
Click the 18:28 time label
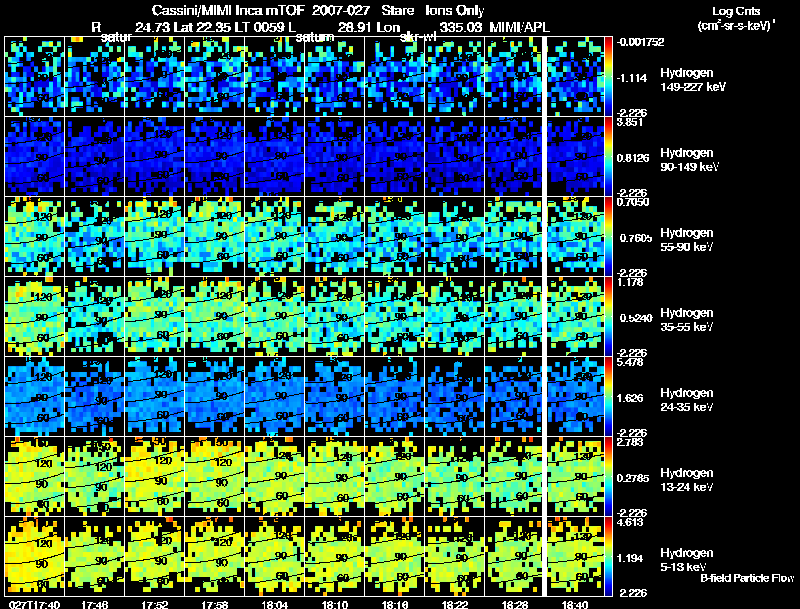click(515, 604)
